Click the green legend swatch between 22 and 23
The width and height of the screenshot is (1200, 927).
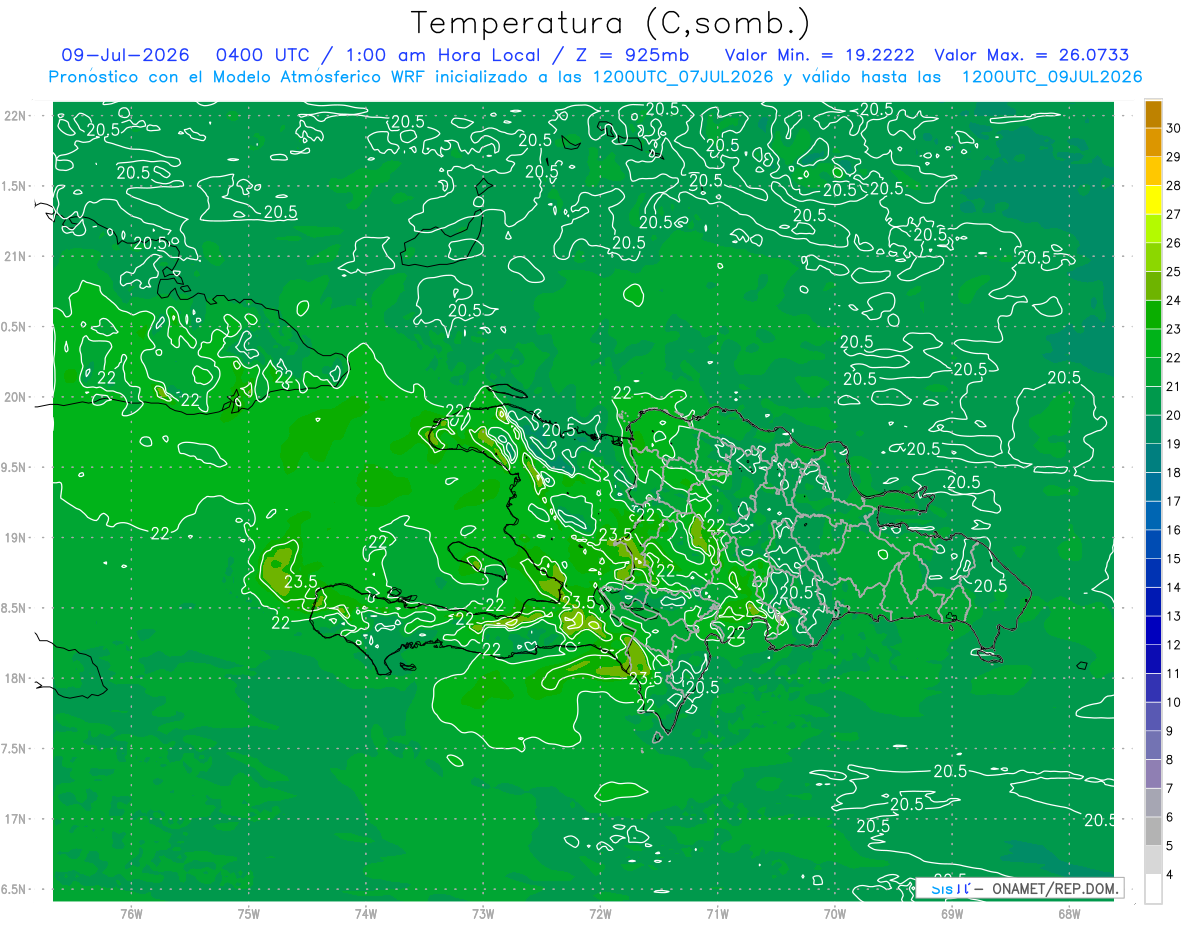click(1153, 344)
